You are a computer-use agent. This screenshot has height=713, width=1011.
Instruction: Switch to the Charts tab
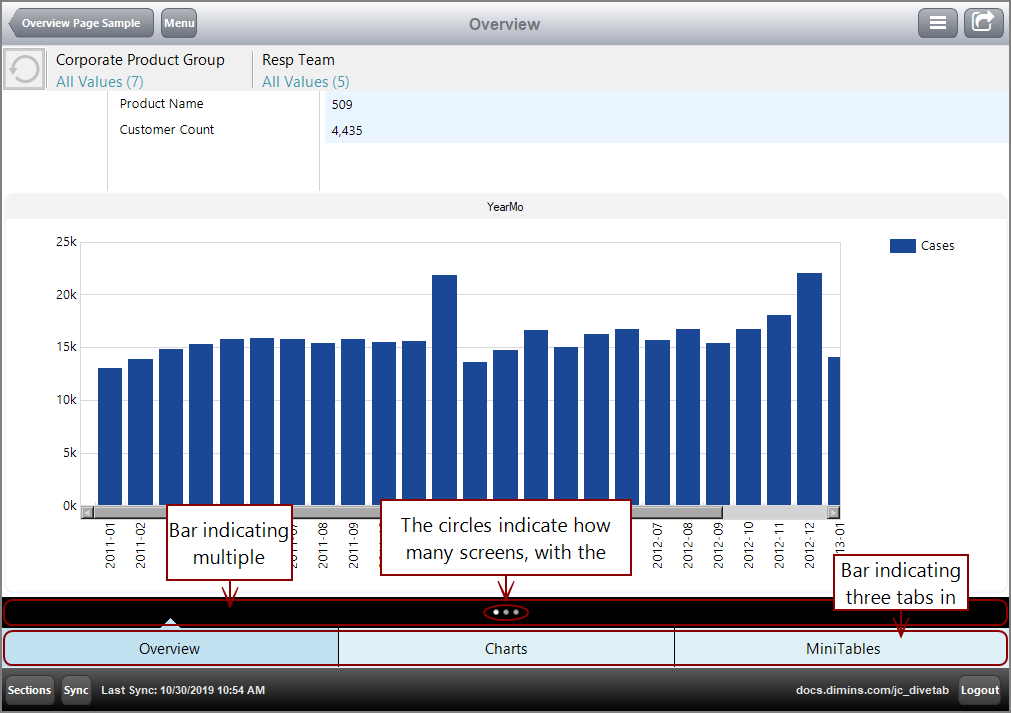pos(505,647)
